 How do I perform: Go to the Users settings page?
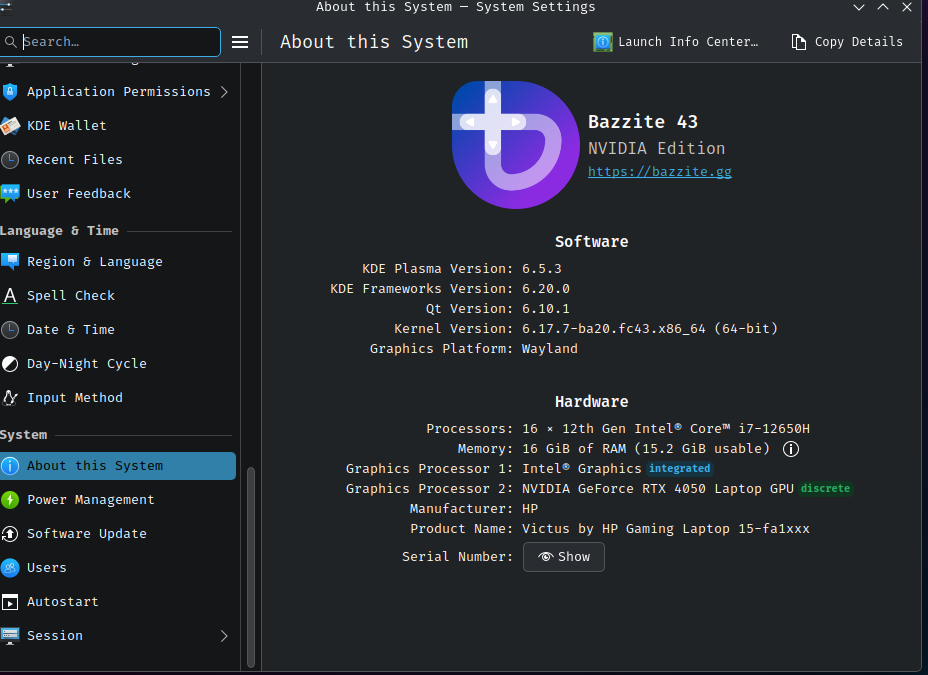(x=47, y=568)
